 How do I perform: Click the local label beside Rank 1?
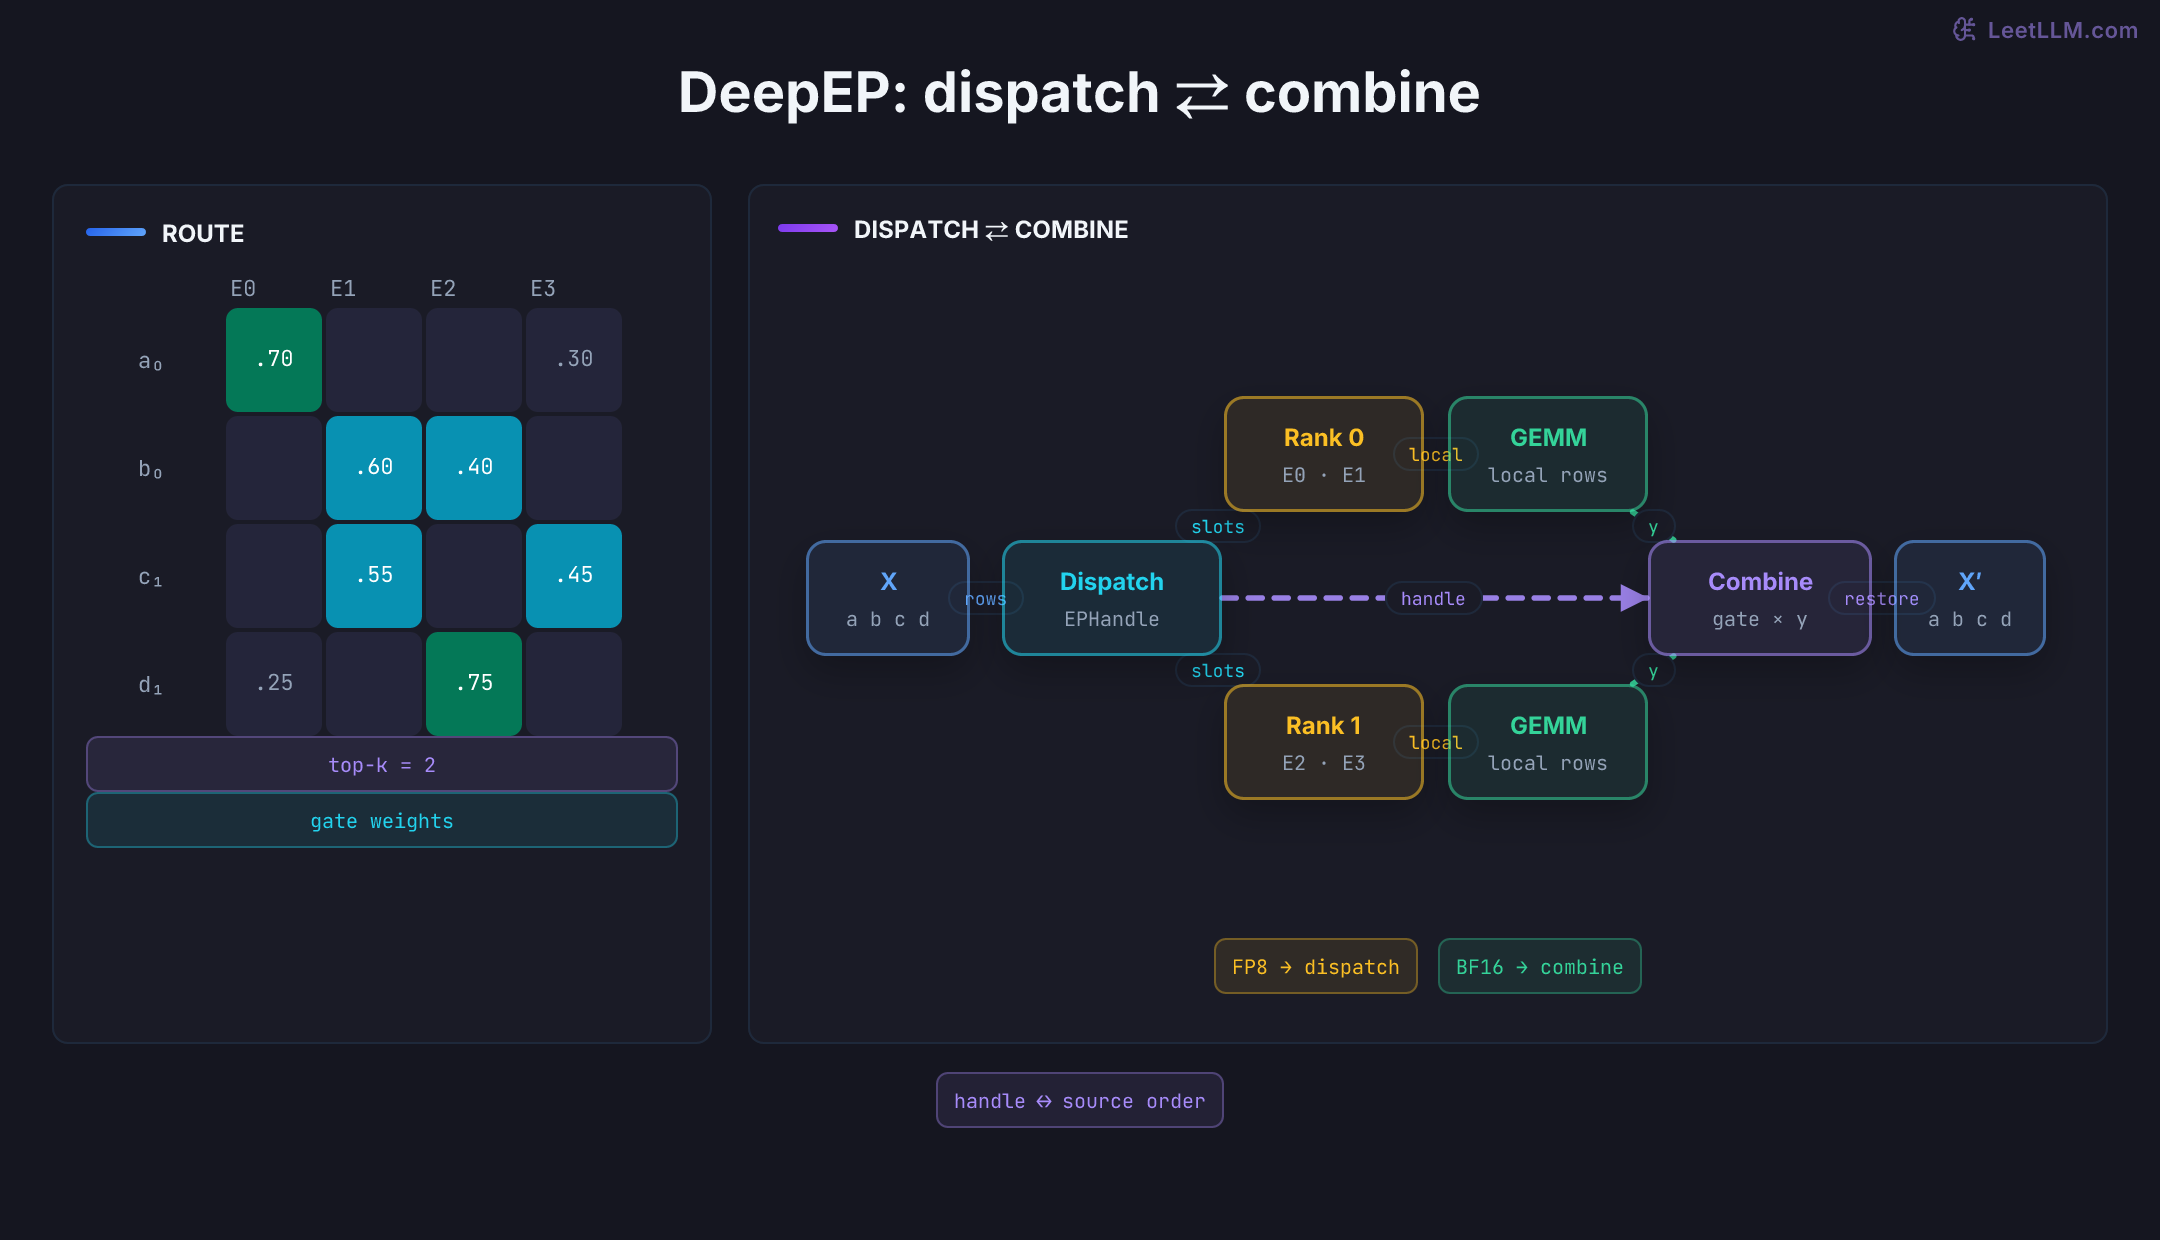point(1436,743)
